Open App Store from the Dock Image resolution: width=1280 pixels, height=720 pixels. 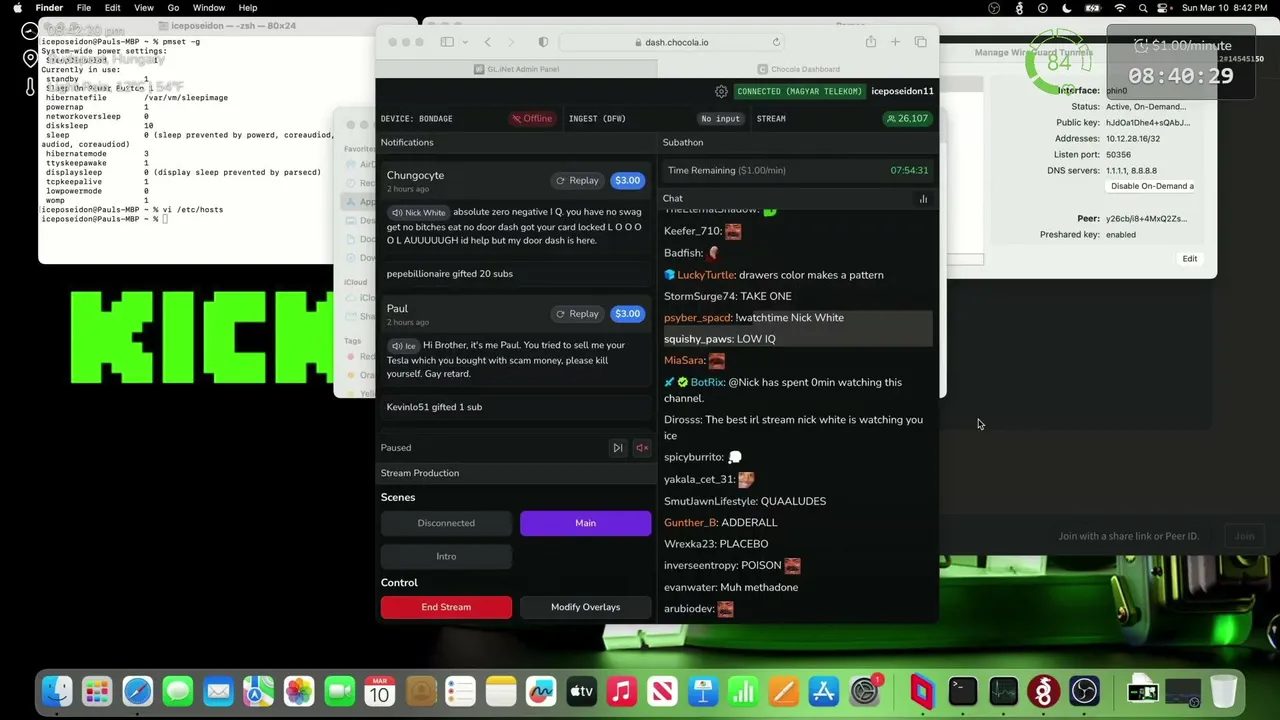[824, 691]
